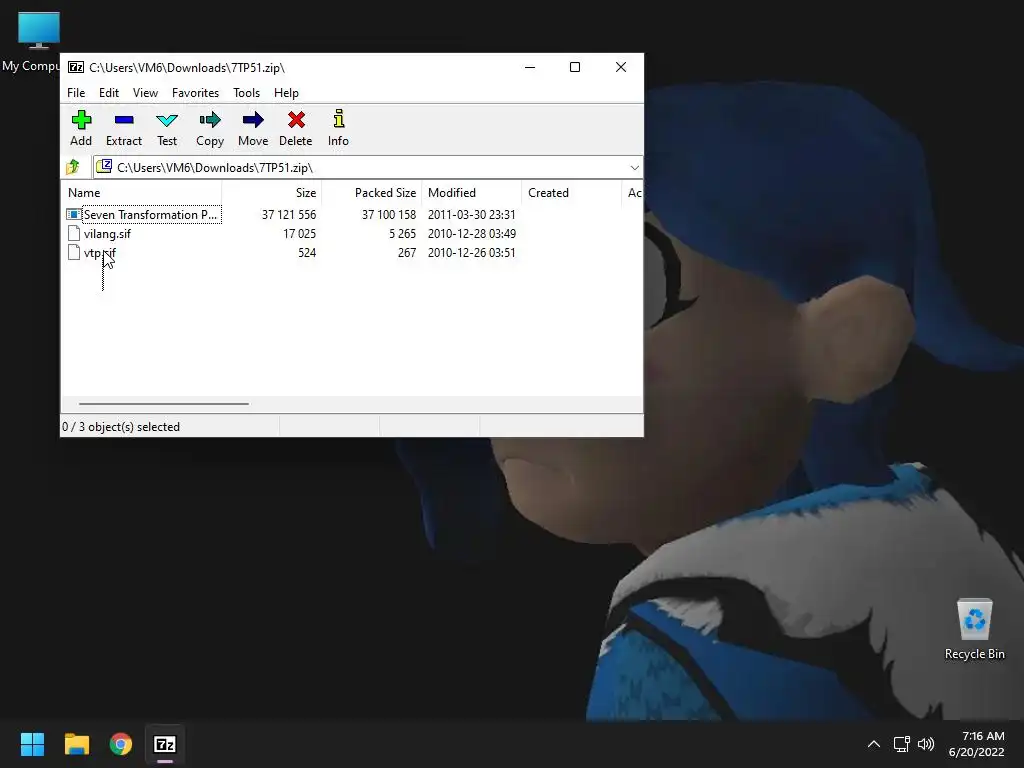This screenshot has width=1024, height=768.
Task: Open the Help menu
Action: pos(286,93)
